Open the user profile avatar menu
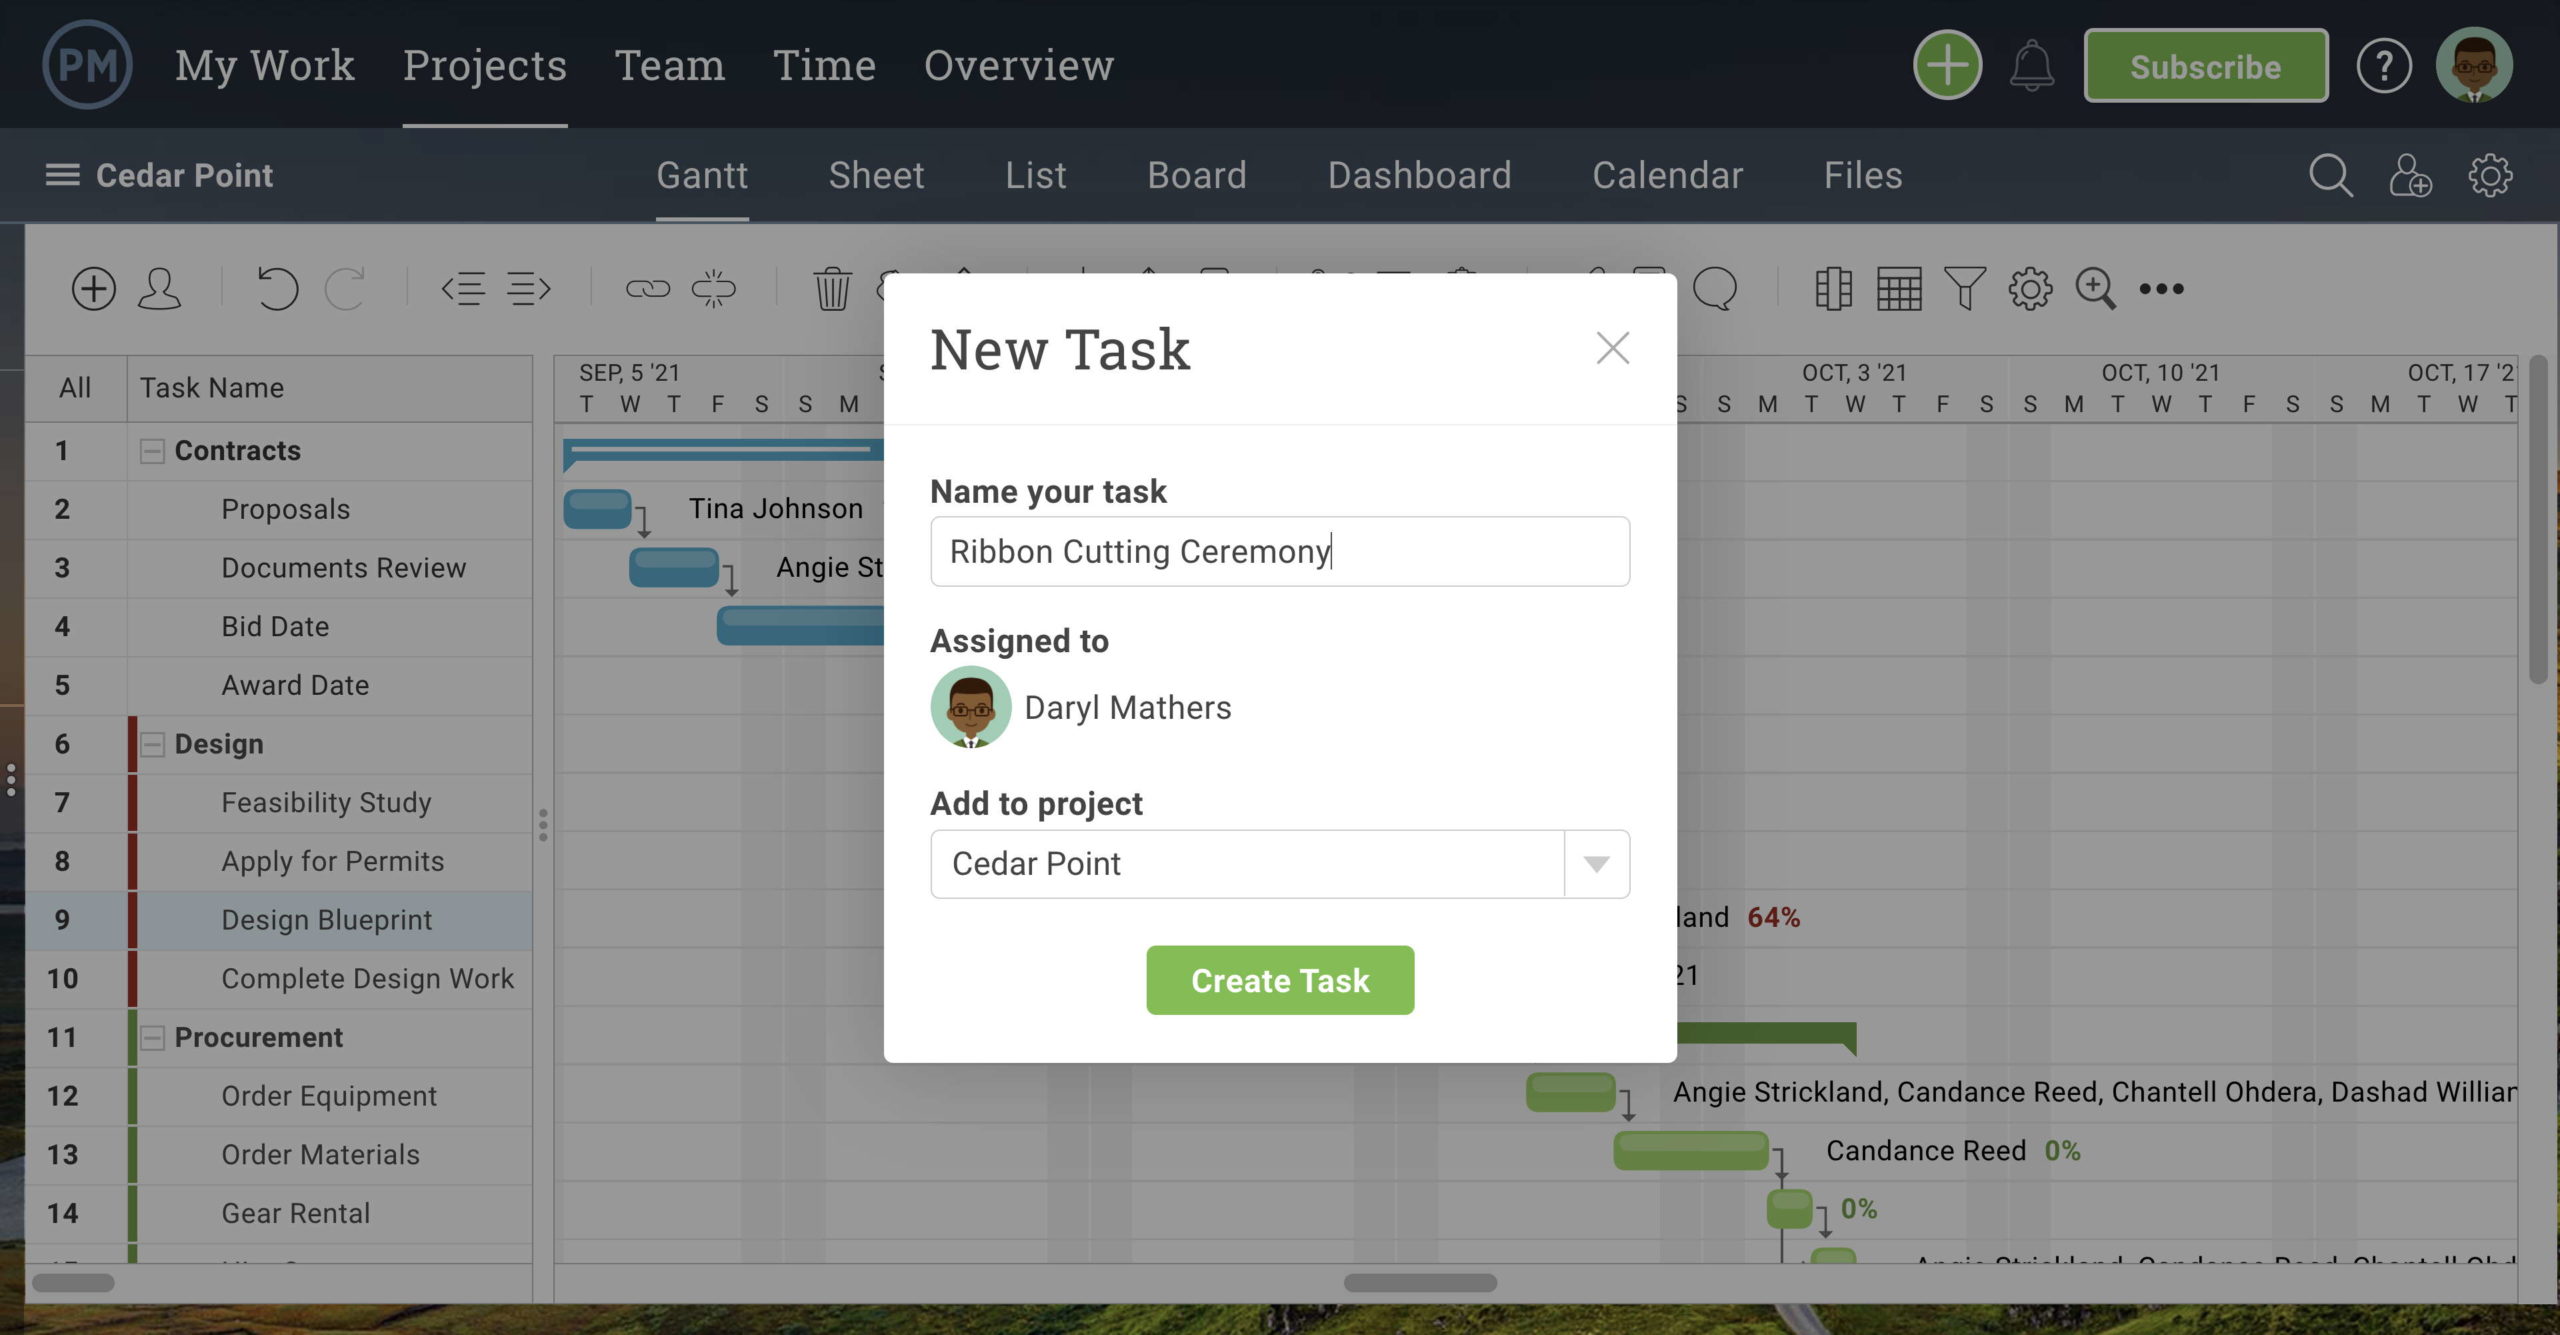Screen dimensions: 2560x1335 click(x=2474, y=66)
